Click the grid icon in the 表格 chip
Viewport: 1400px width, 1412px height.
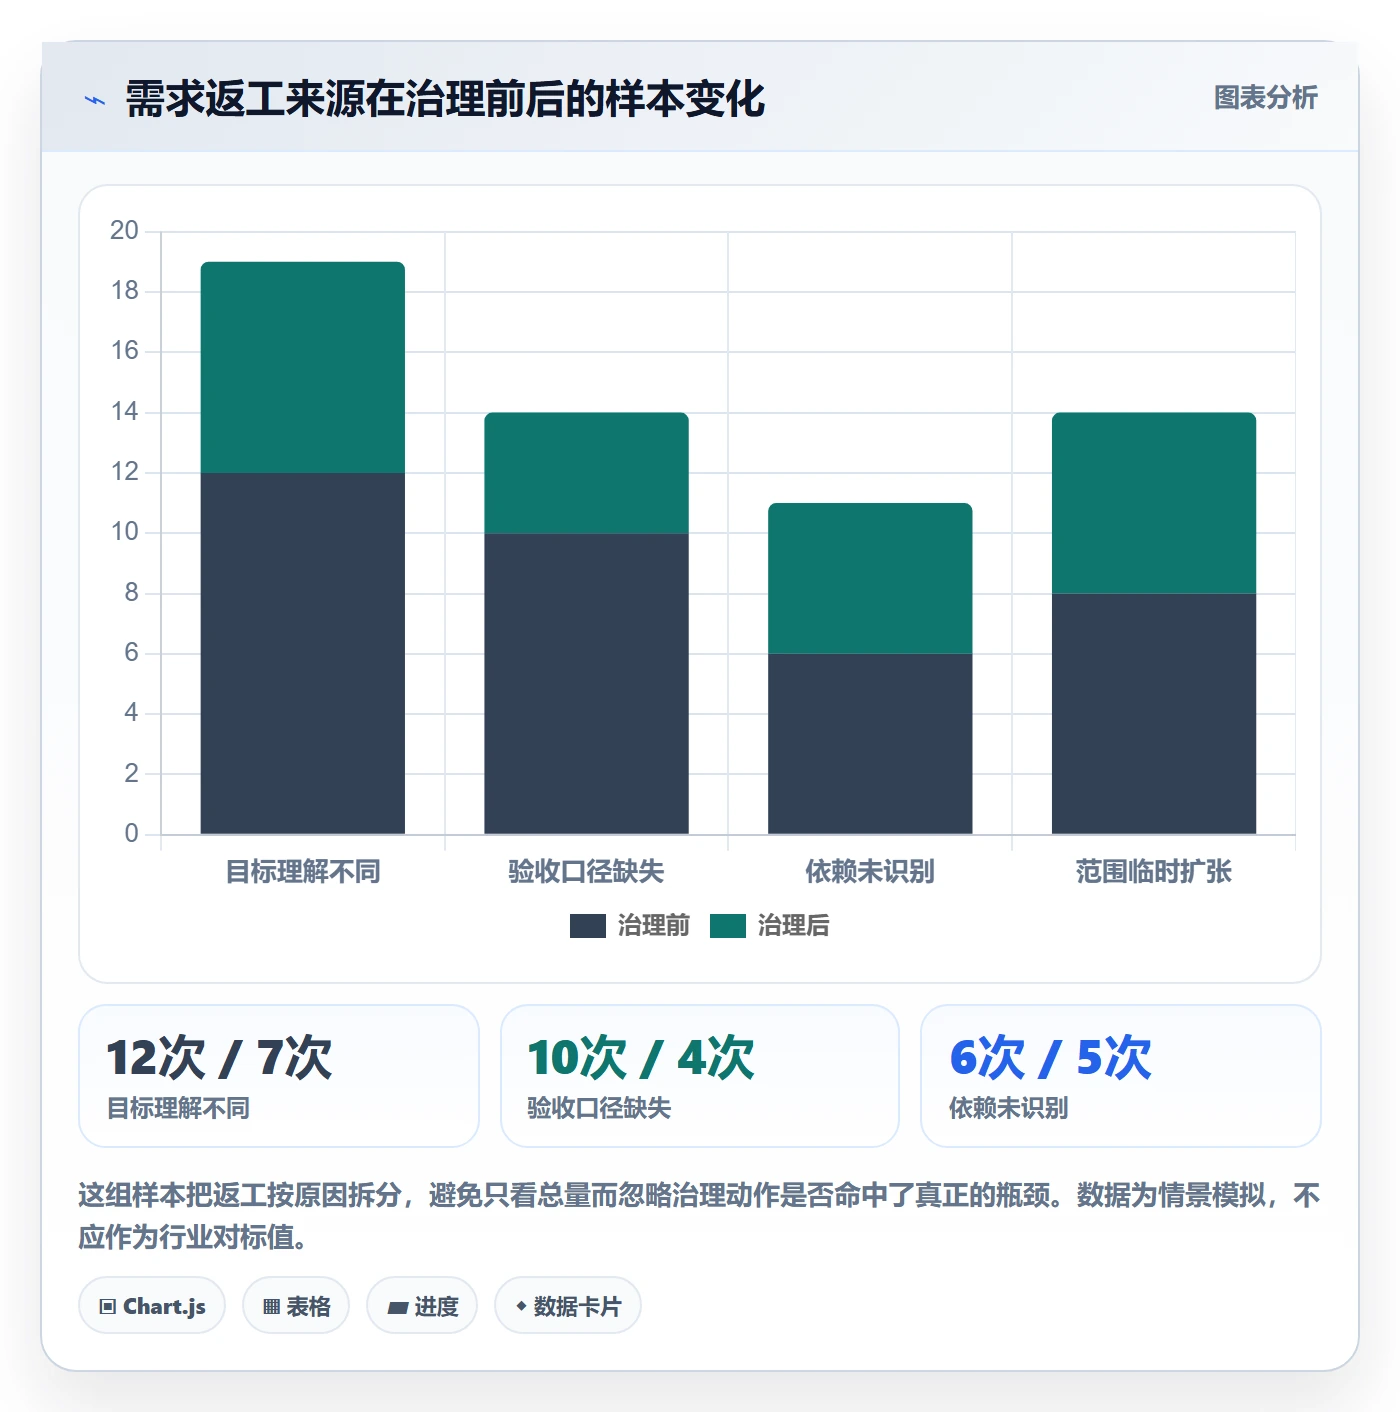(271, 1307)
